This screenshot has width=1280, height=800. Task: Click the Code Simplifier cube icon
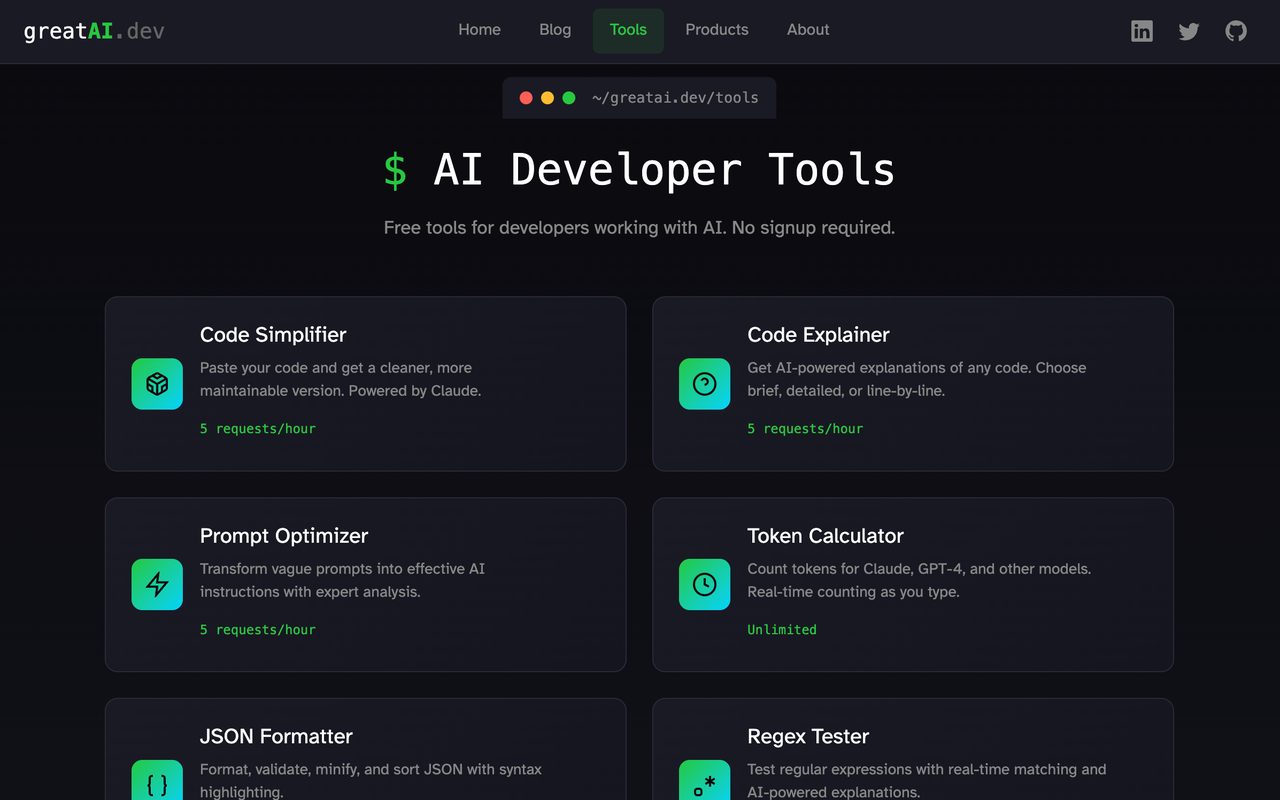click(157, 384)
